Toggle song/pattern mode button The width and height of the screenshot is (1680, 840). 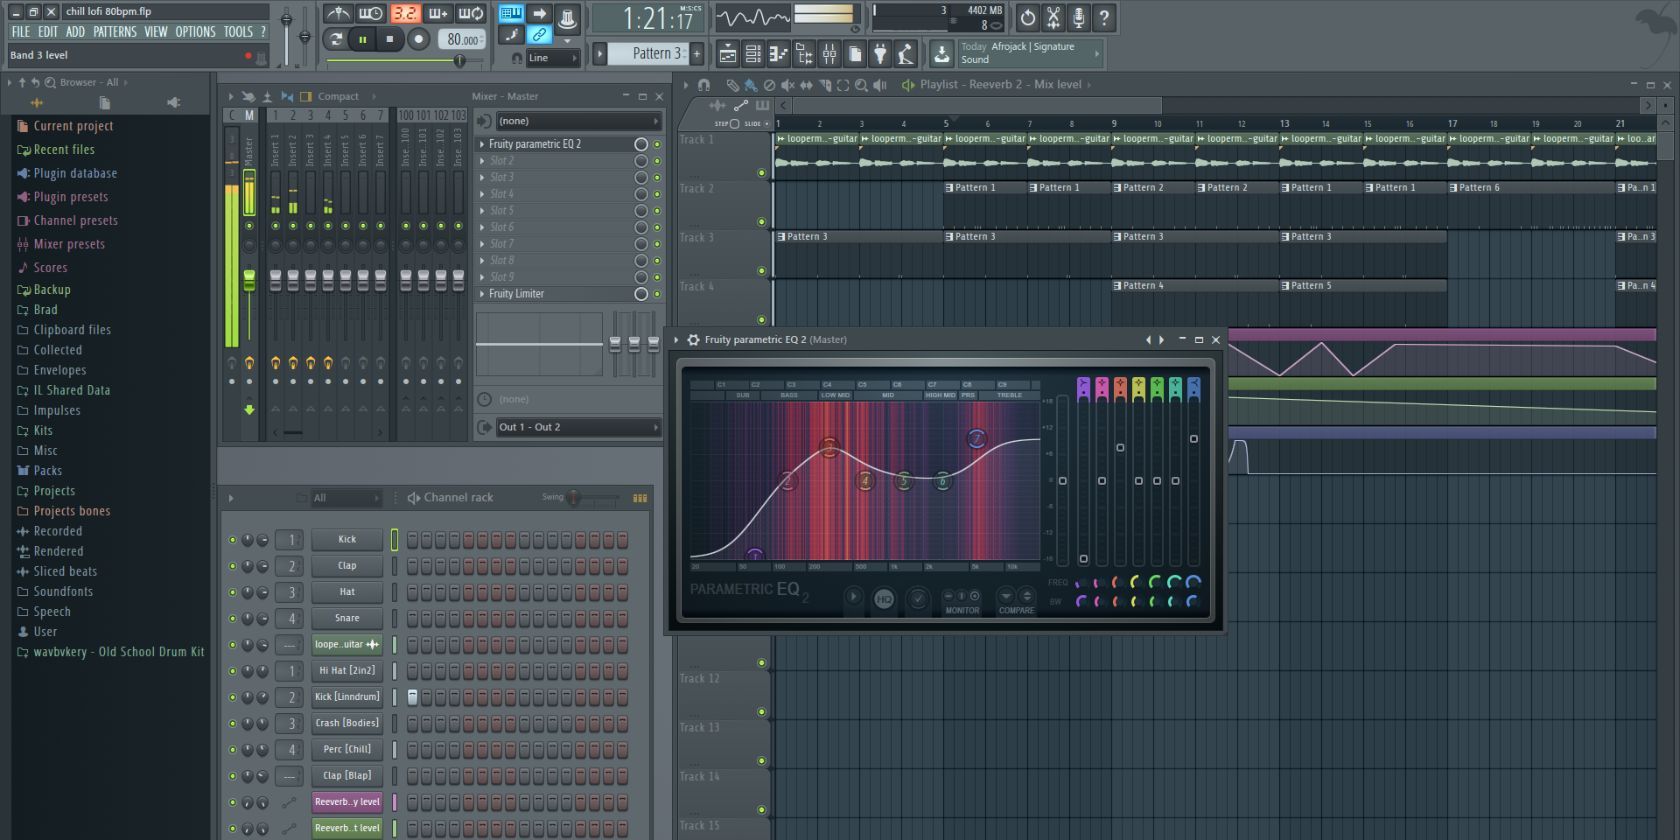point(336,39)
